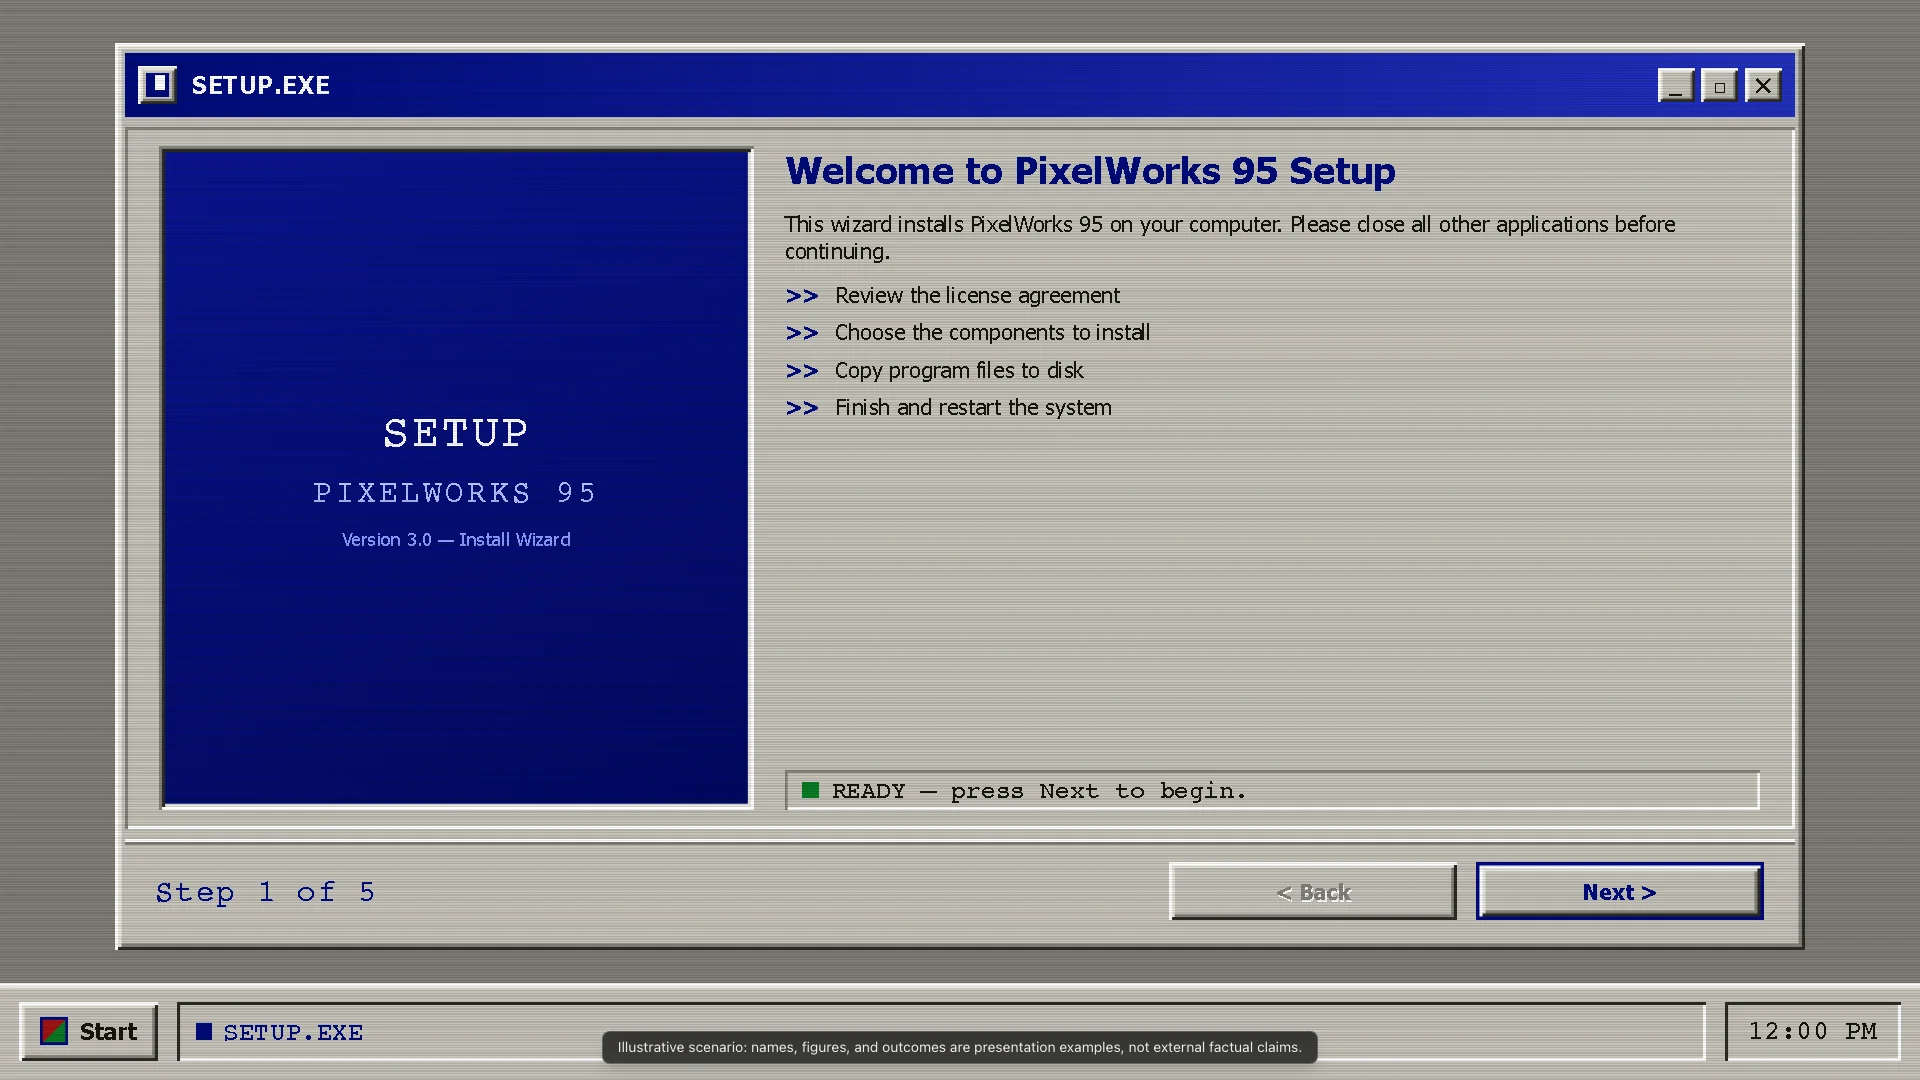Click the Welcome to PixelWorks 95 Setup heading
Viewport: 1920px width, 1080px height.
click(x=1090, y=171)
